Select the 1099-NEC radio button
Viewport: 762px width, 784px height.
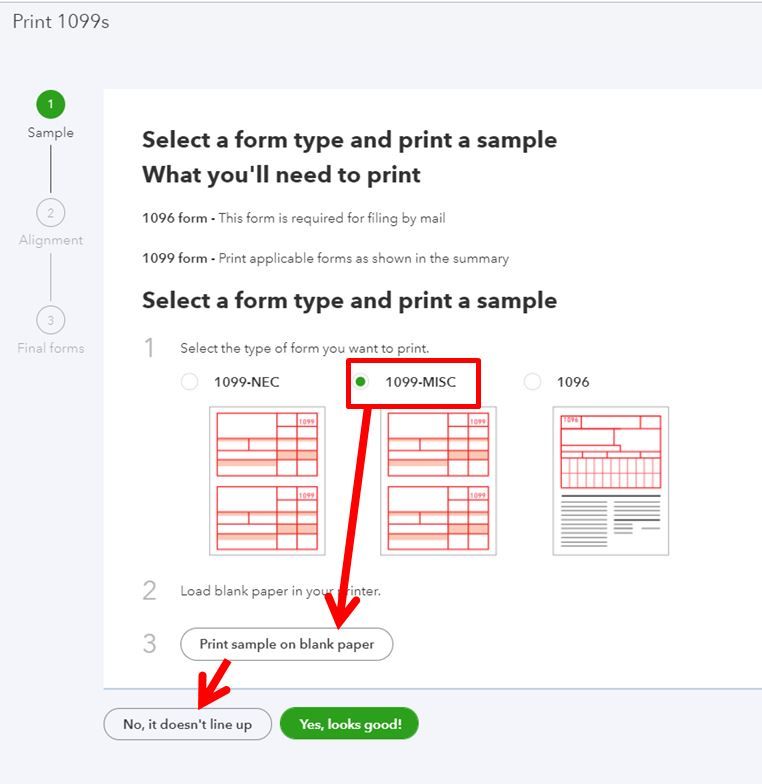[x=190, y=382]
